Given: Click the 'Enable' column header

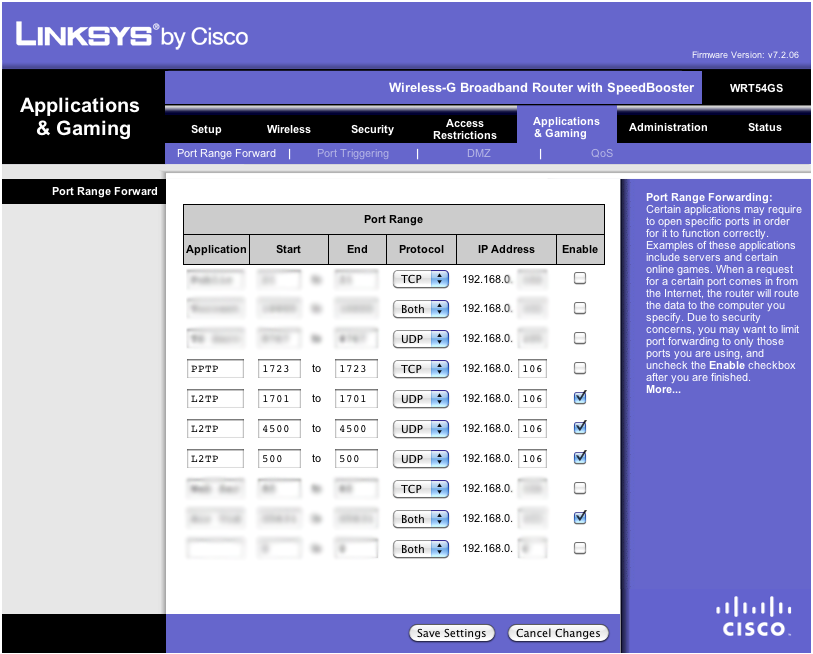Looking at the screenshot, I should click(x=580, y=249).
